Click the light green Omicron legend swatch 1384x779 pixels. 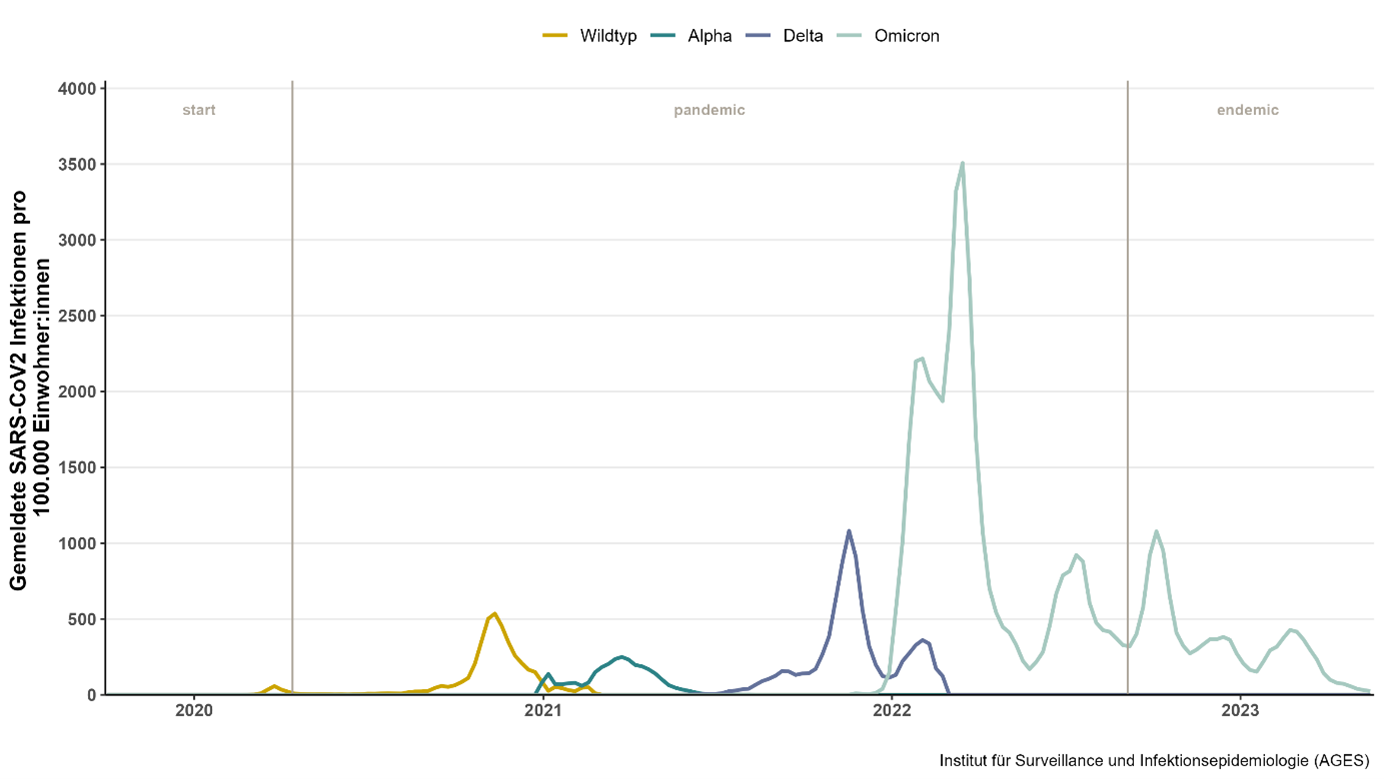[x=853, y=36]
